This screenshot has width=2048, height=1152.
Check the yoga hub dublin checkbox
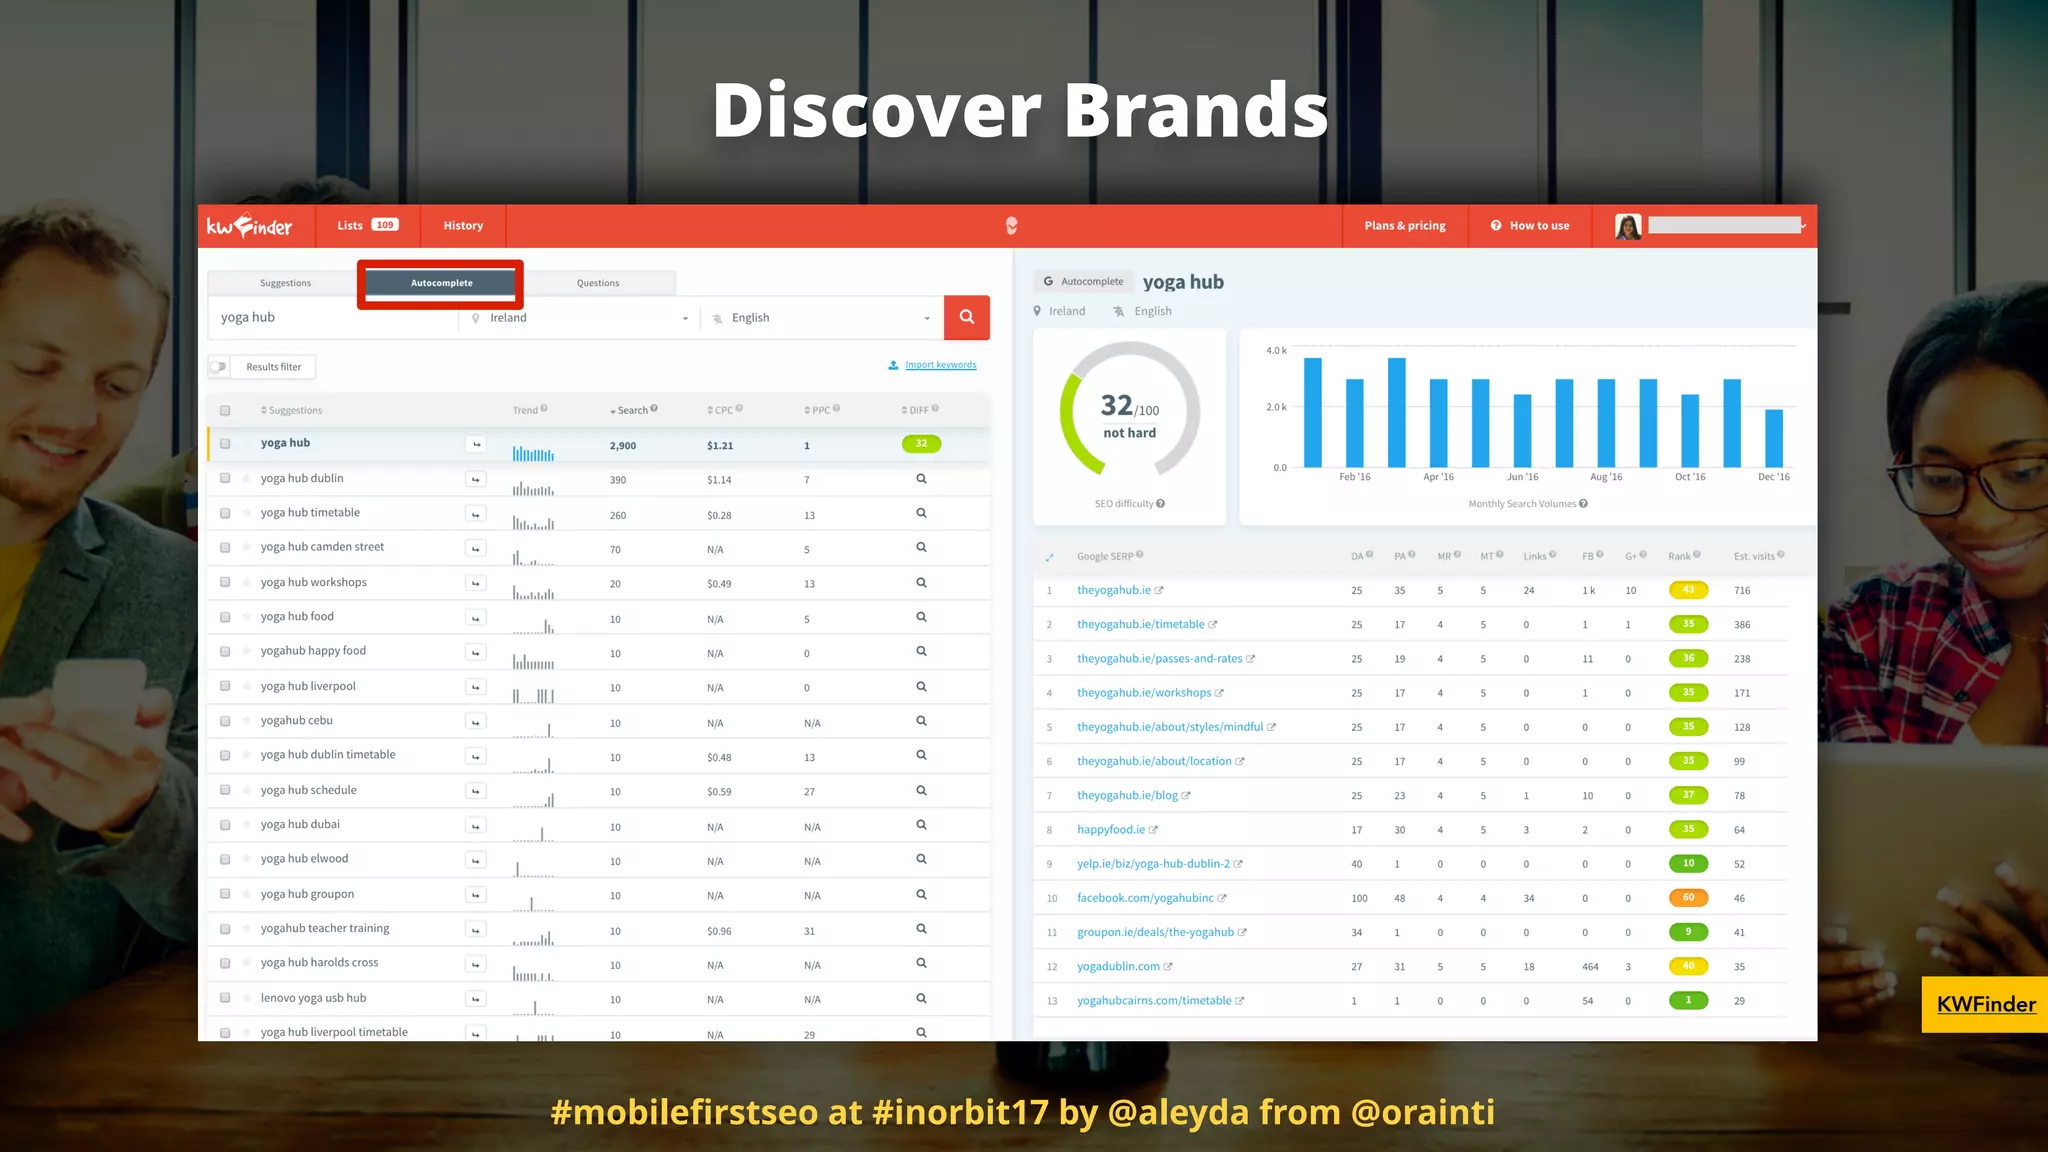pyautogui.click(x=225, y=479)
